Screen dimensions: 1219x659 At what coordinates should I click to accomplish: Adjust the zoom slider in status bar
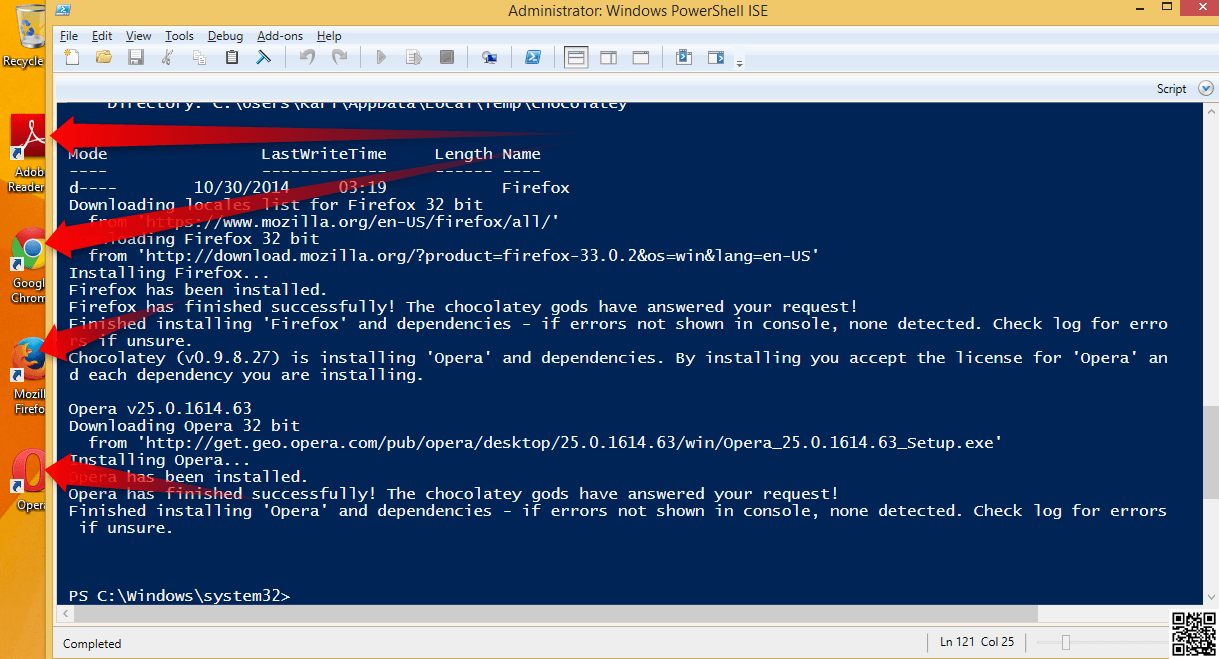click(x=1066, y=642)
